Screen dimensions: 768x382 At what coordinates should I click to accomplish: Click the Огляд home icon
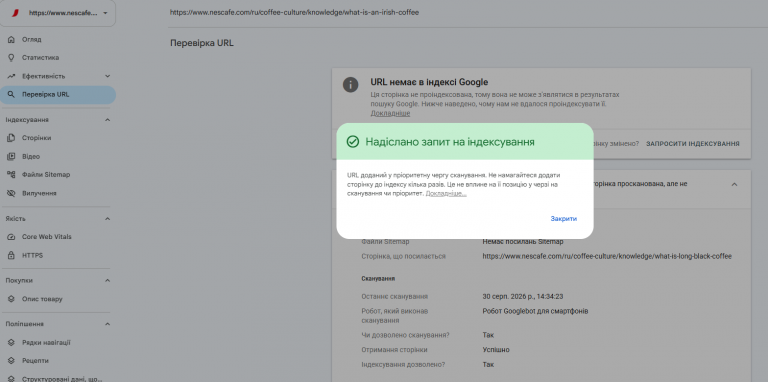(11, 40)
